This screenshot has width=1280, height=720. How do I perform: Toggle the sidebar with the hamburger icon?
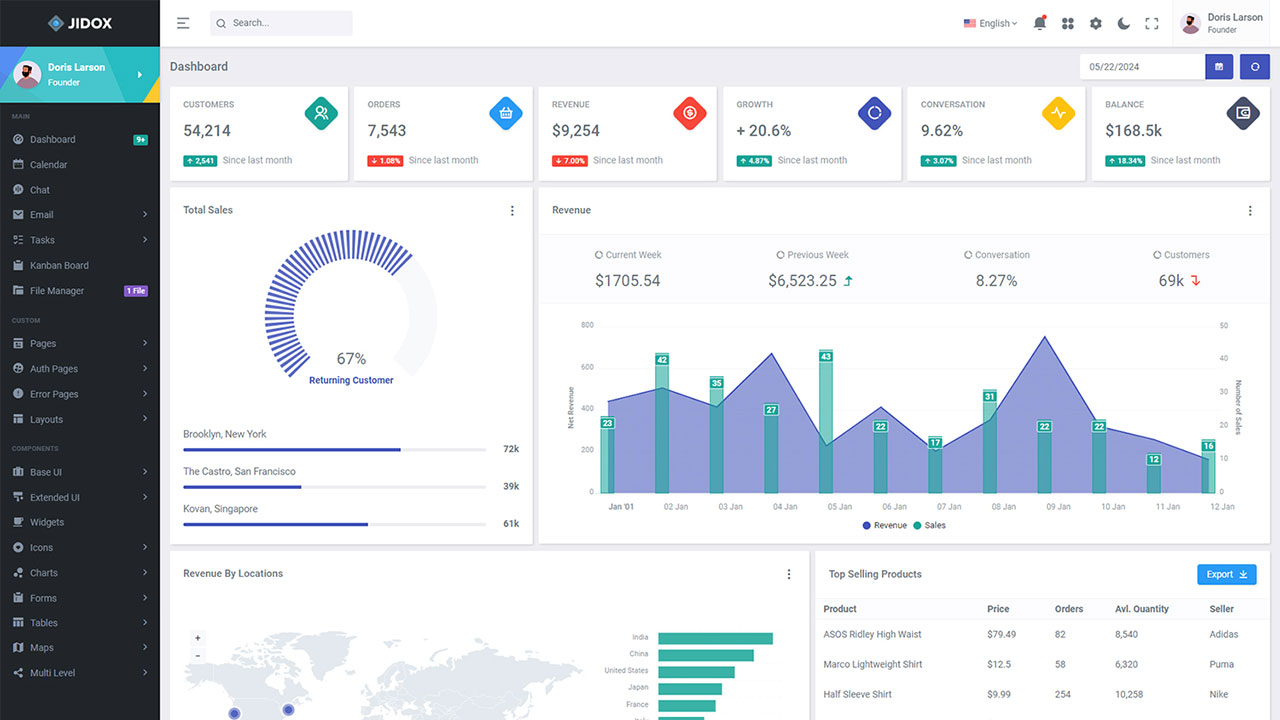click(182, 22)
